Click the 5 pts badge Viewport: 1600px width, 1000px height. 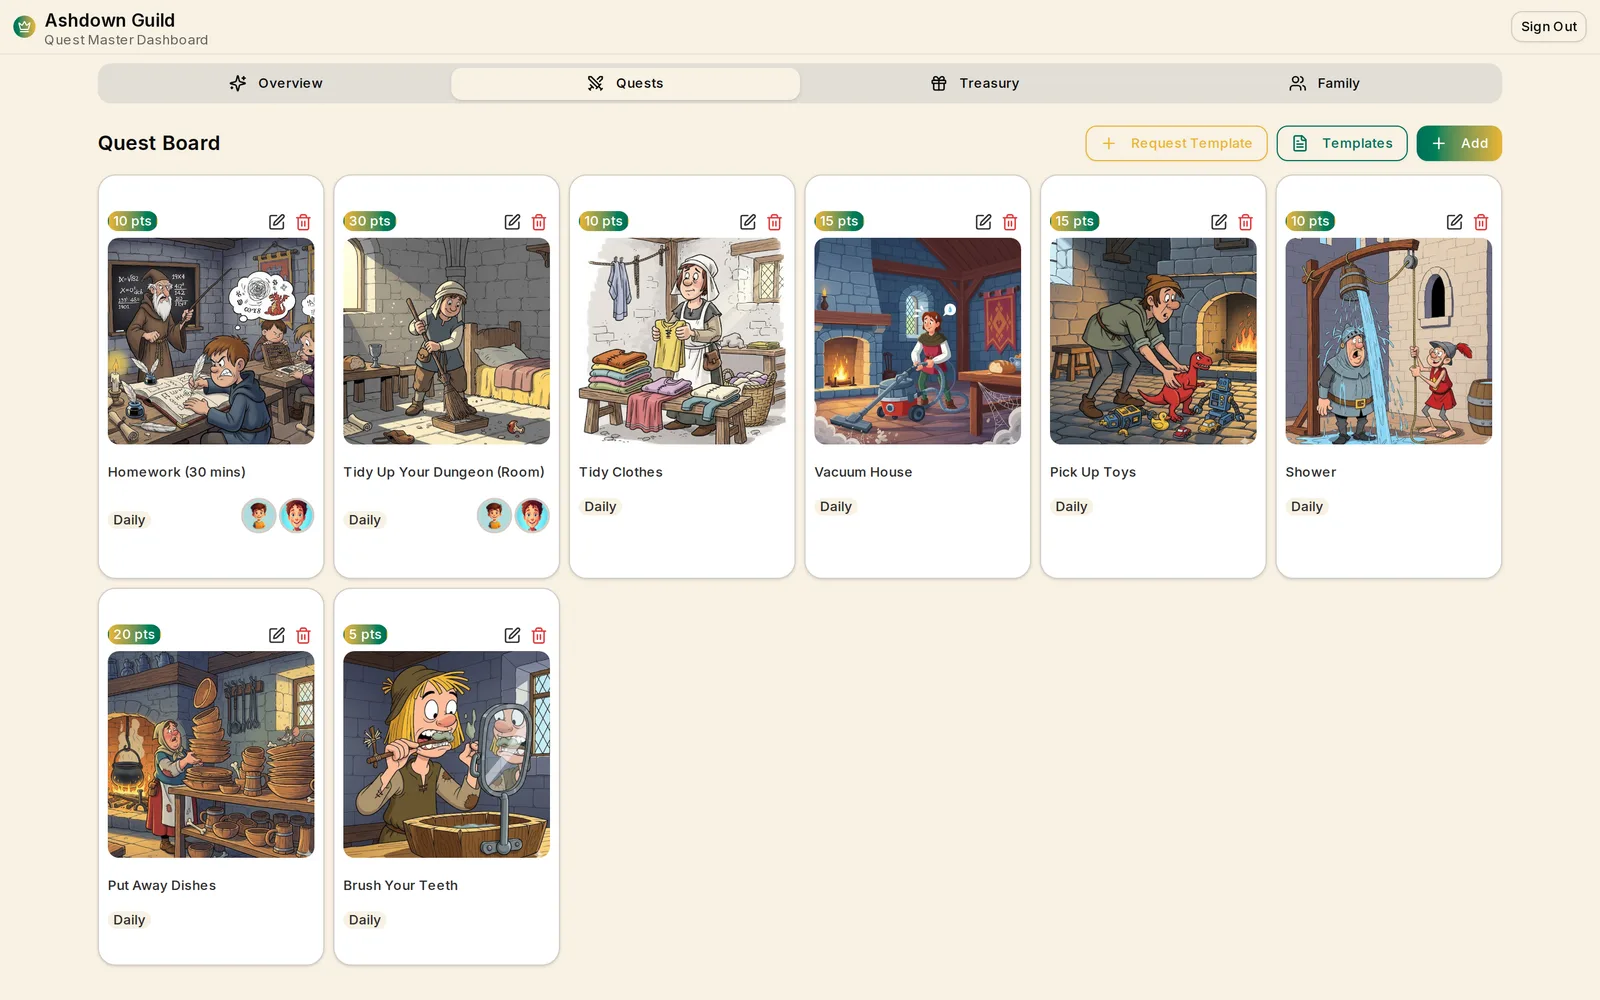[365, 634]
